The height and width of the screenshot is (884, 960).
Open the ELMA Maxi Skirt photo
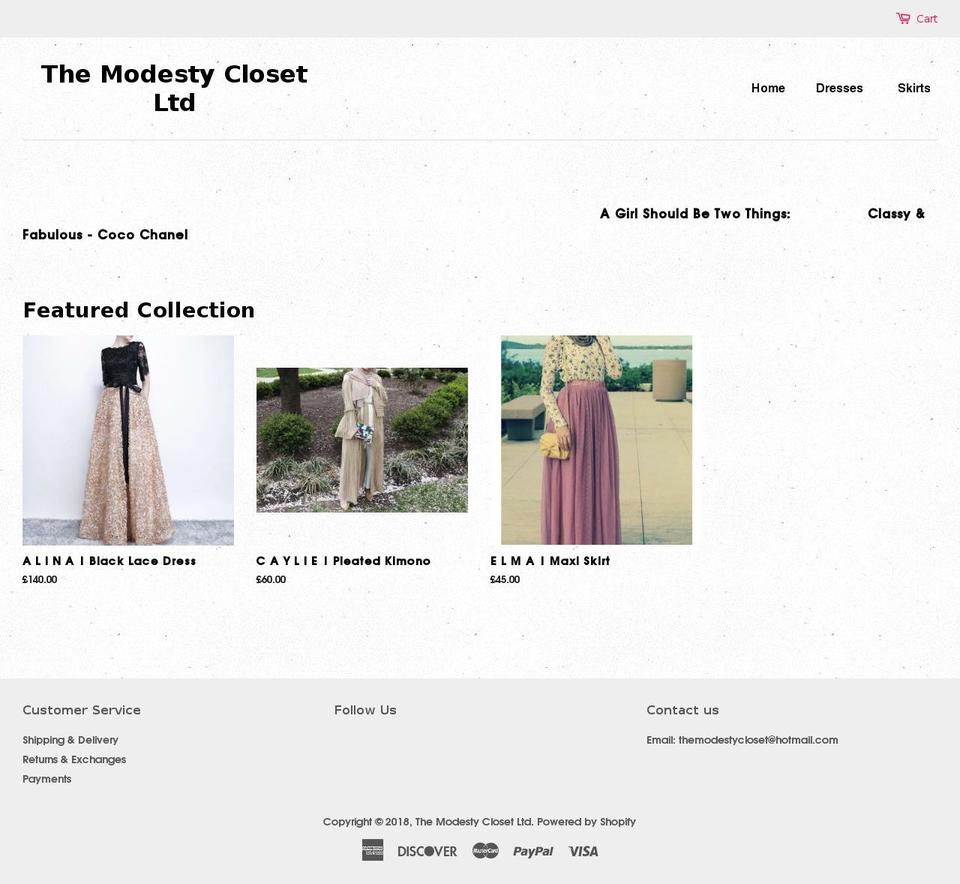pyautogui.click(x=596, y=440)
